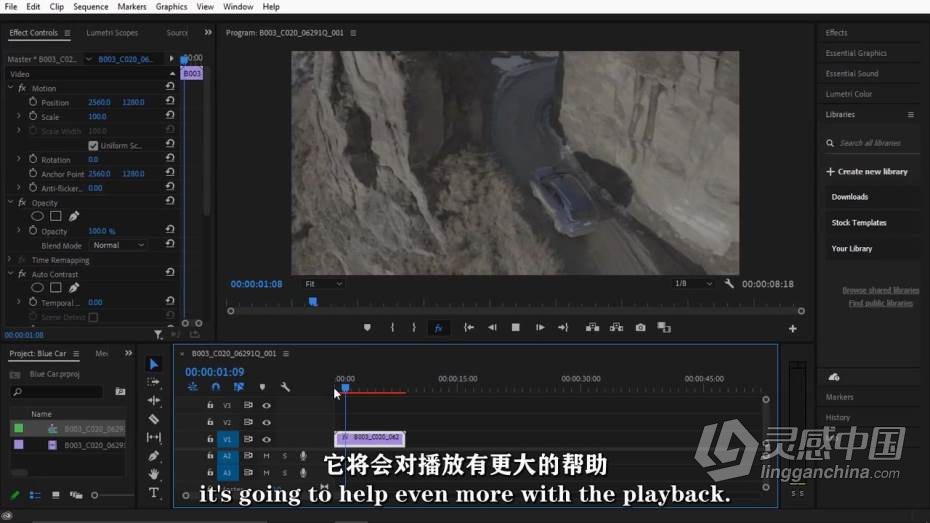
Task: Open program monitor settings wrench
Action: pos(729,284)
